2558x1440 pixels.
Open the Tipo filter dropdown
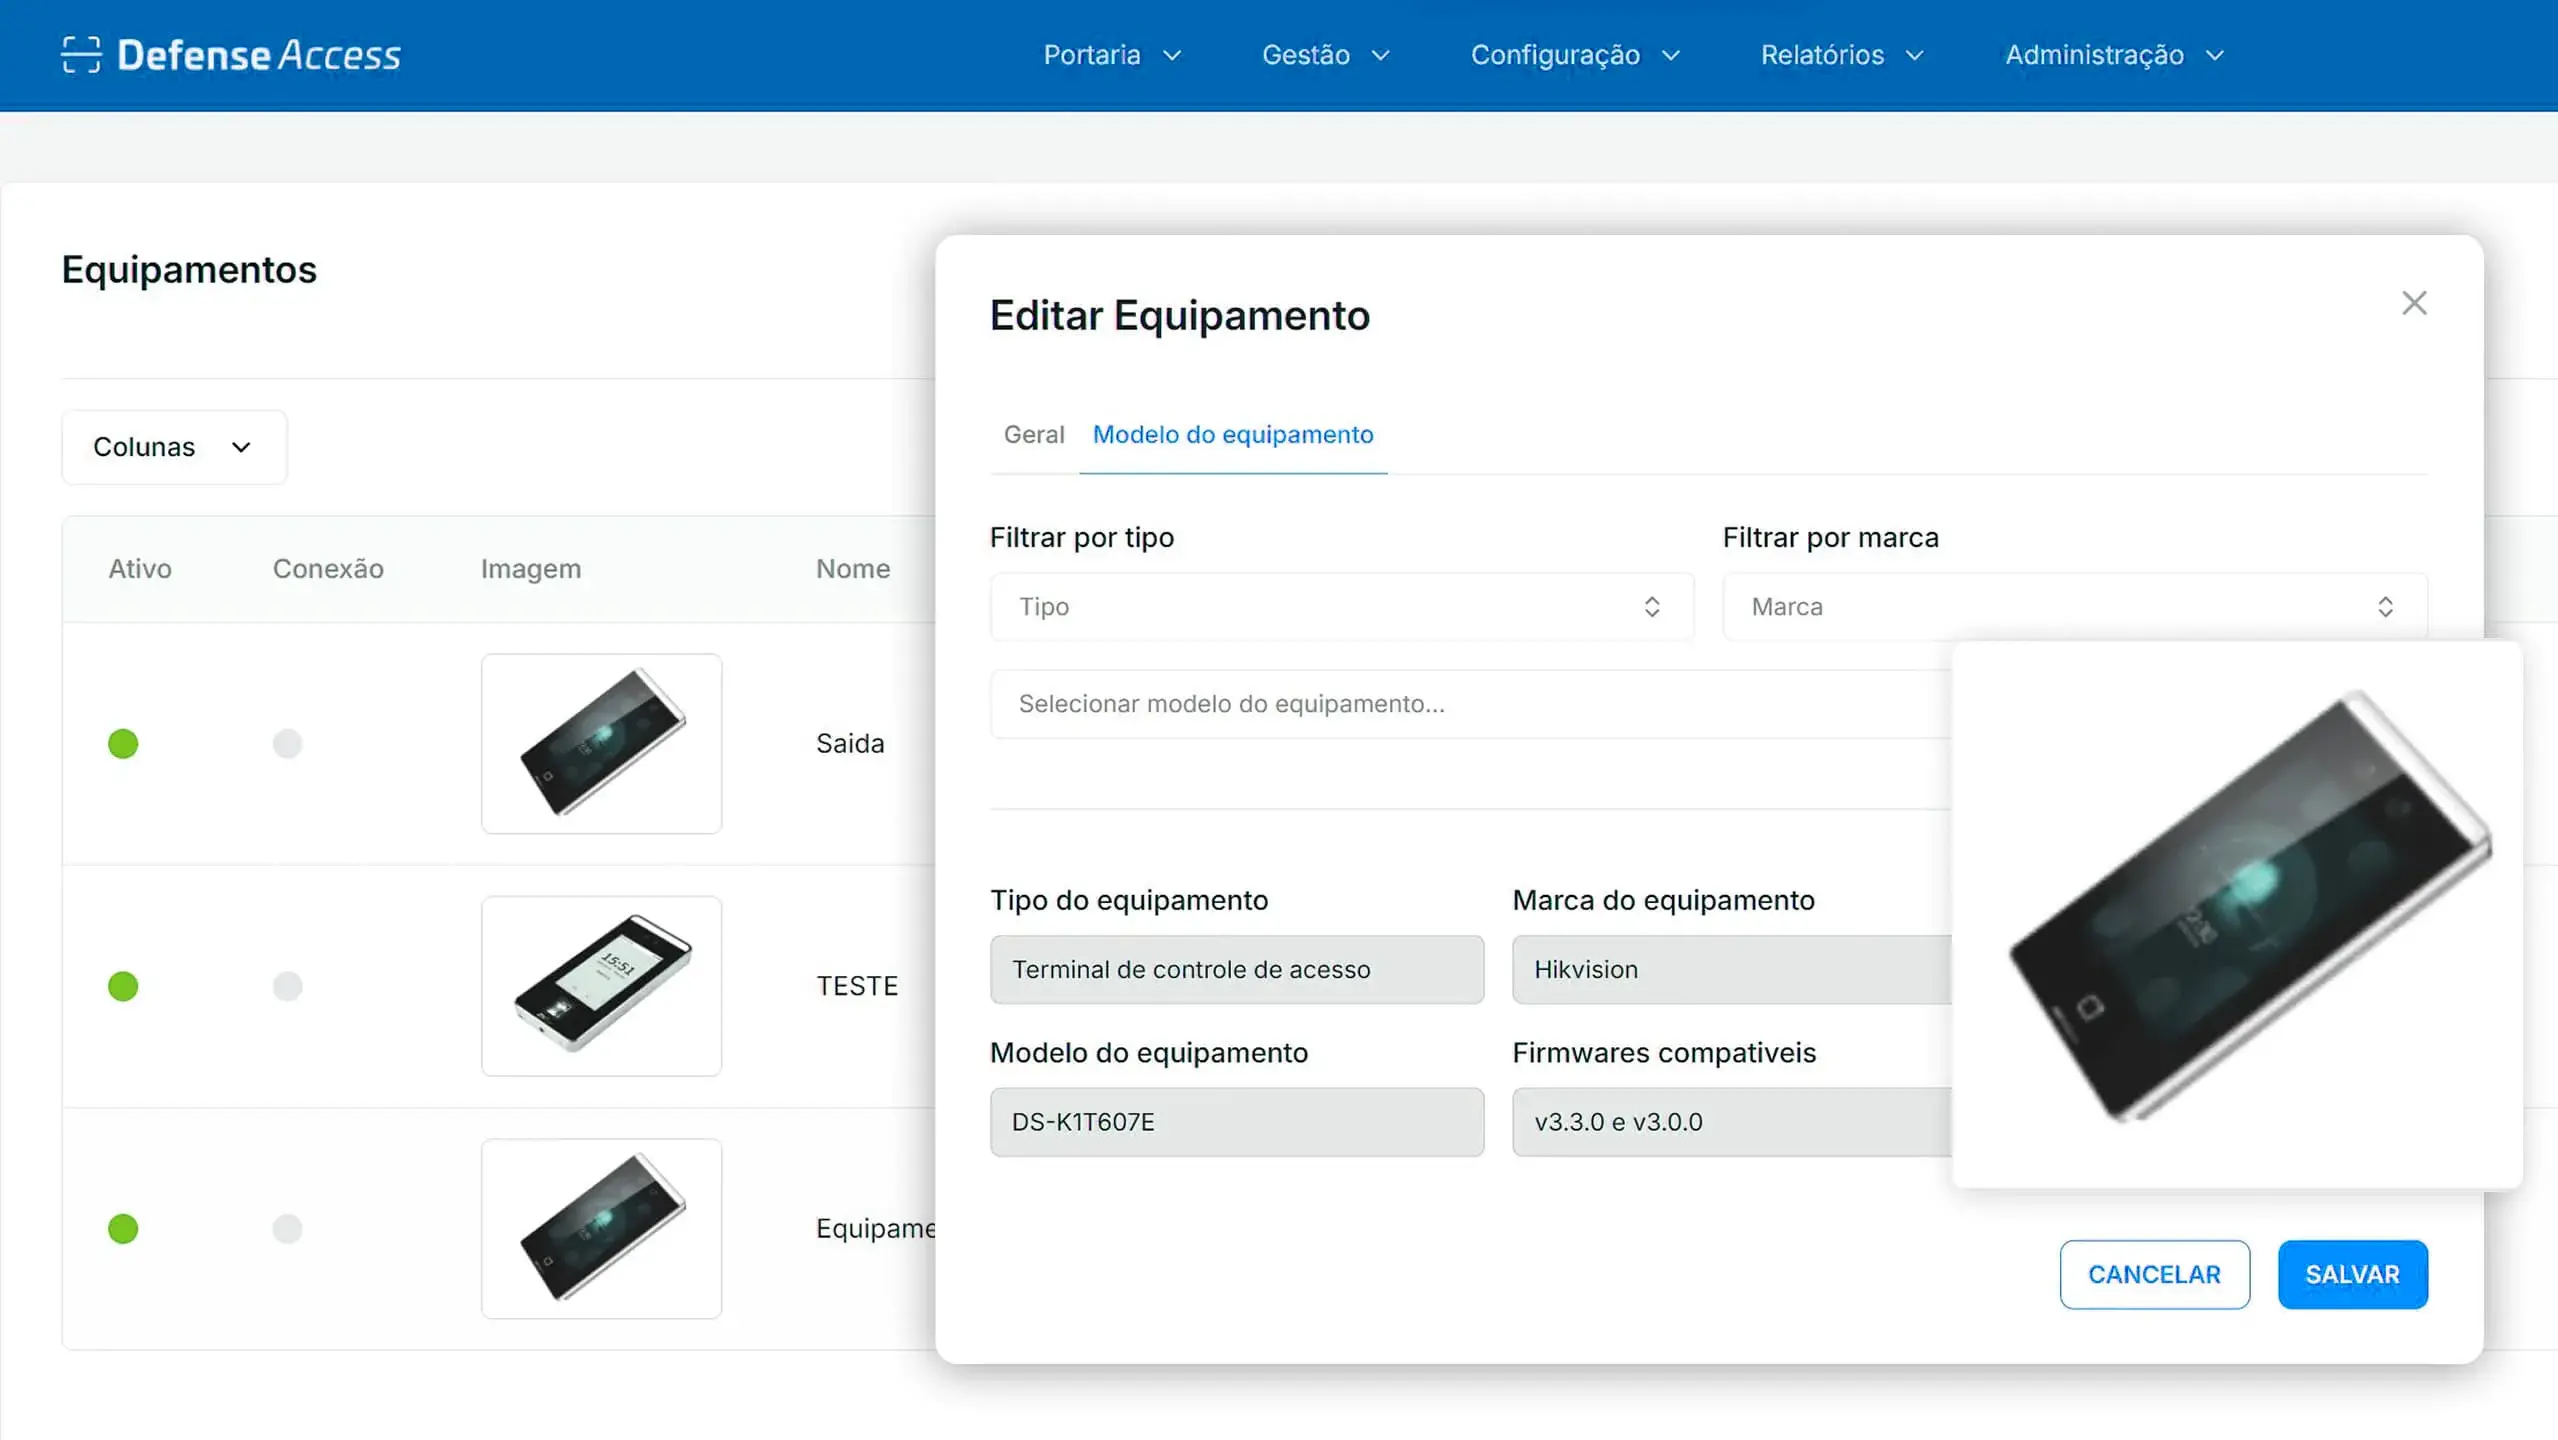tap(1340, 607)
